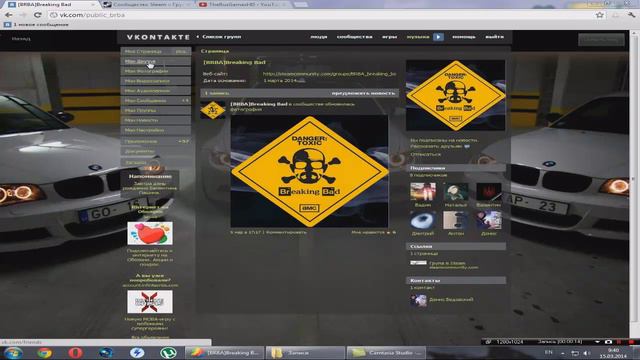The image size is (640, 360).
Task: Open the group profile picture on right
Action: point(456,96)
